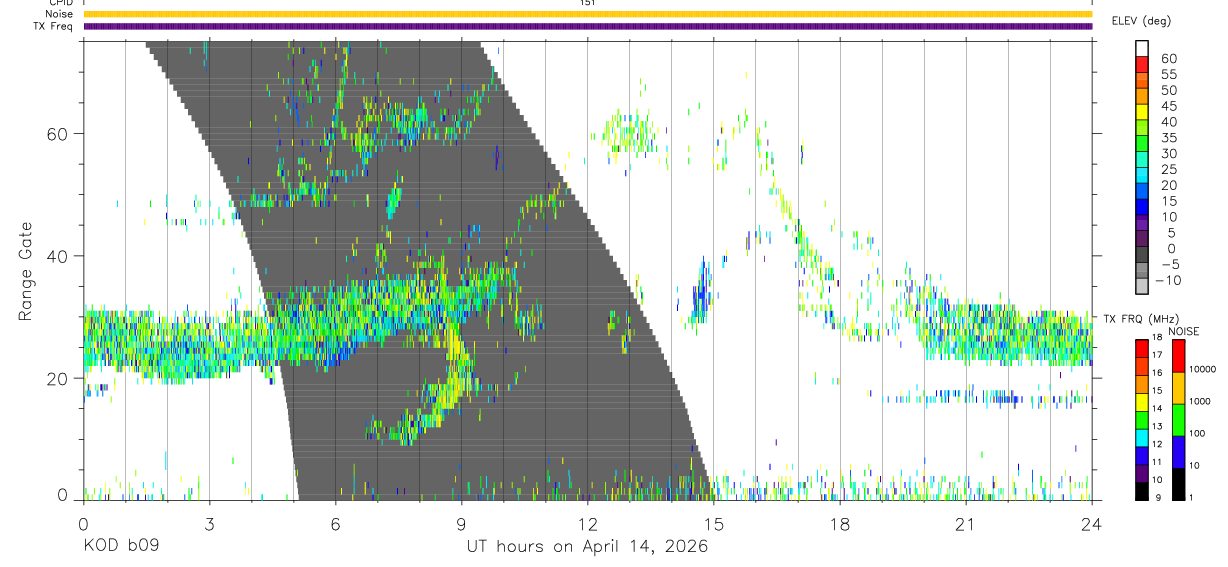Pick the blue swatch in NOISE colorbar
Viewport: 1228px width, 567px height.
pyautogui.click(x=1178, y=451)
